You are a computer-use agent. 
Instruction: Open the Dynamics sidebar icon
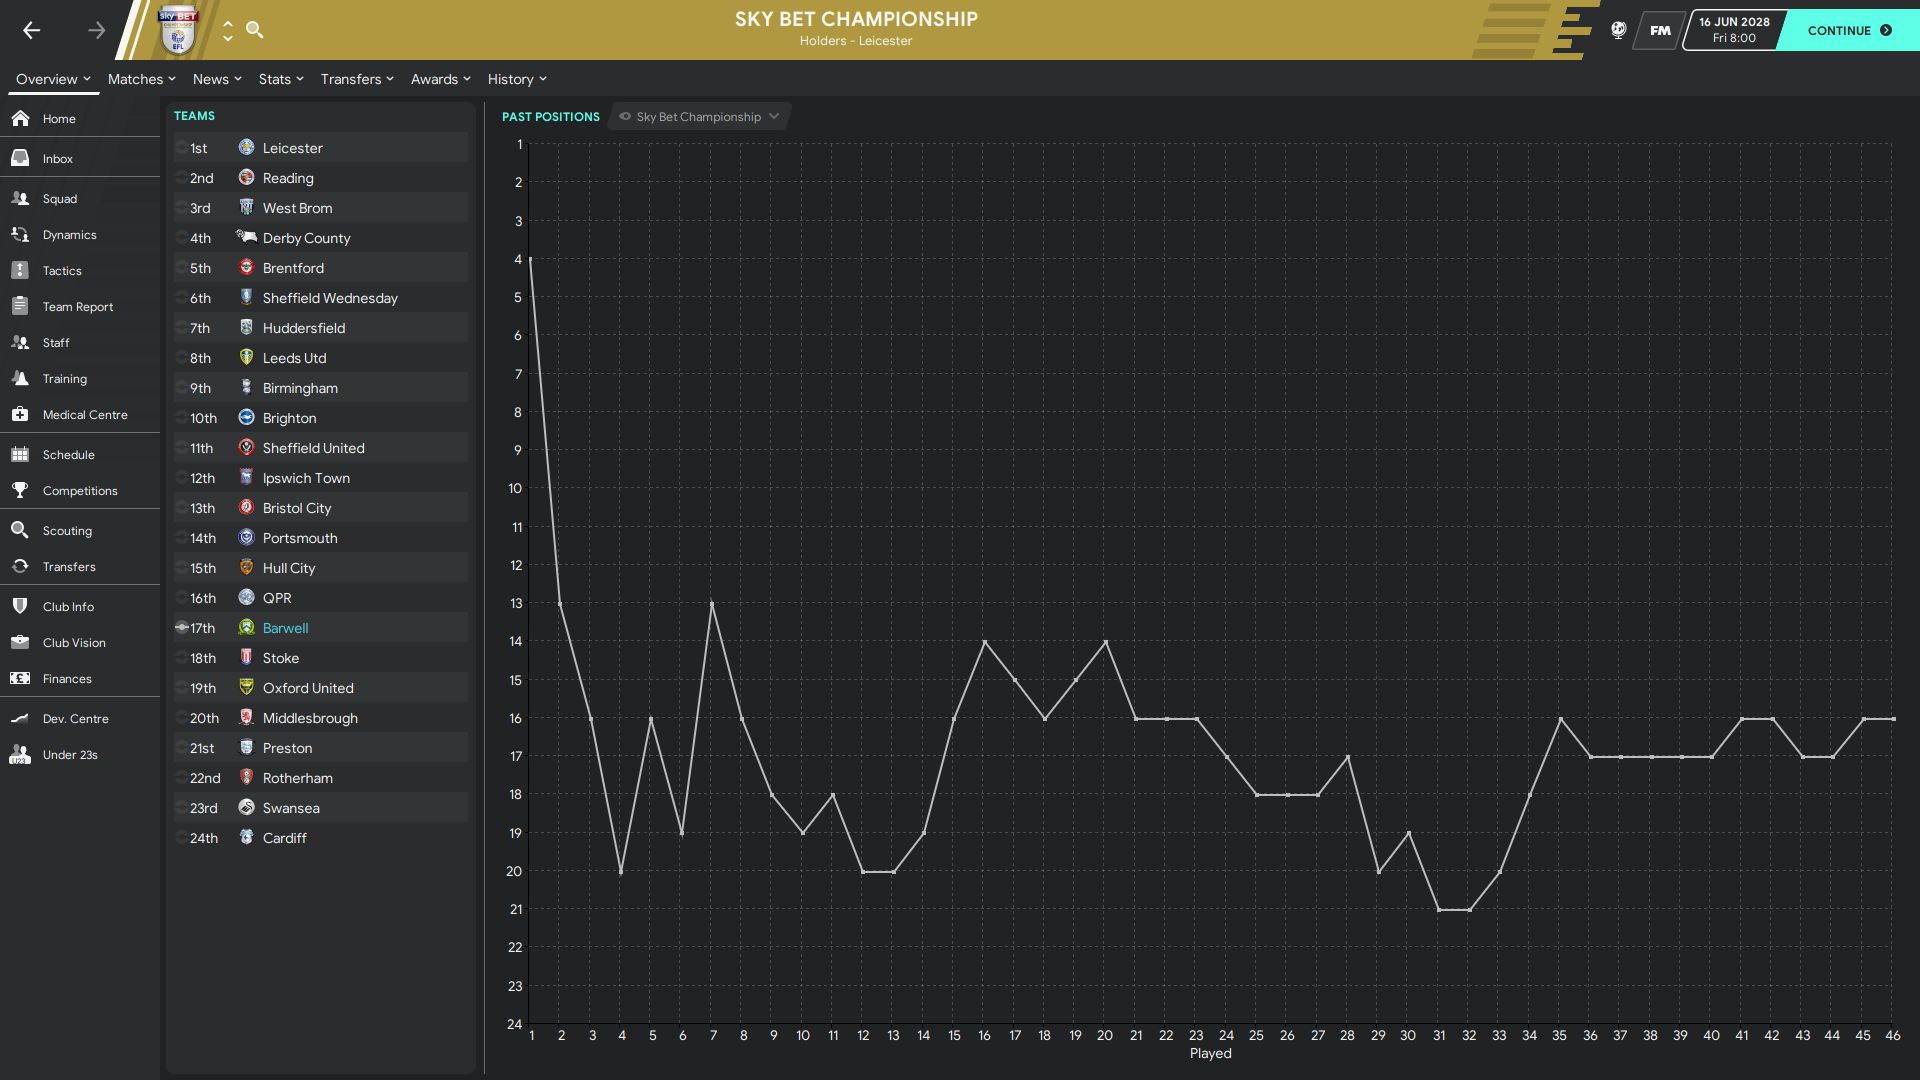(x=20, y=234)
